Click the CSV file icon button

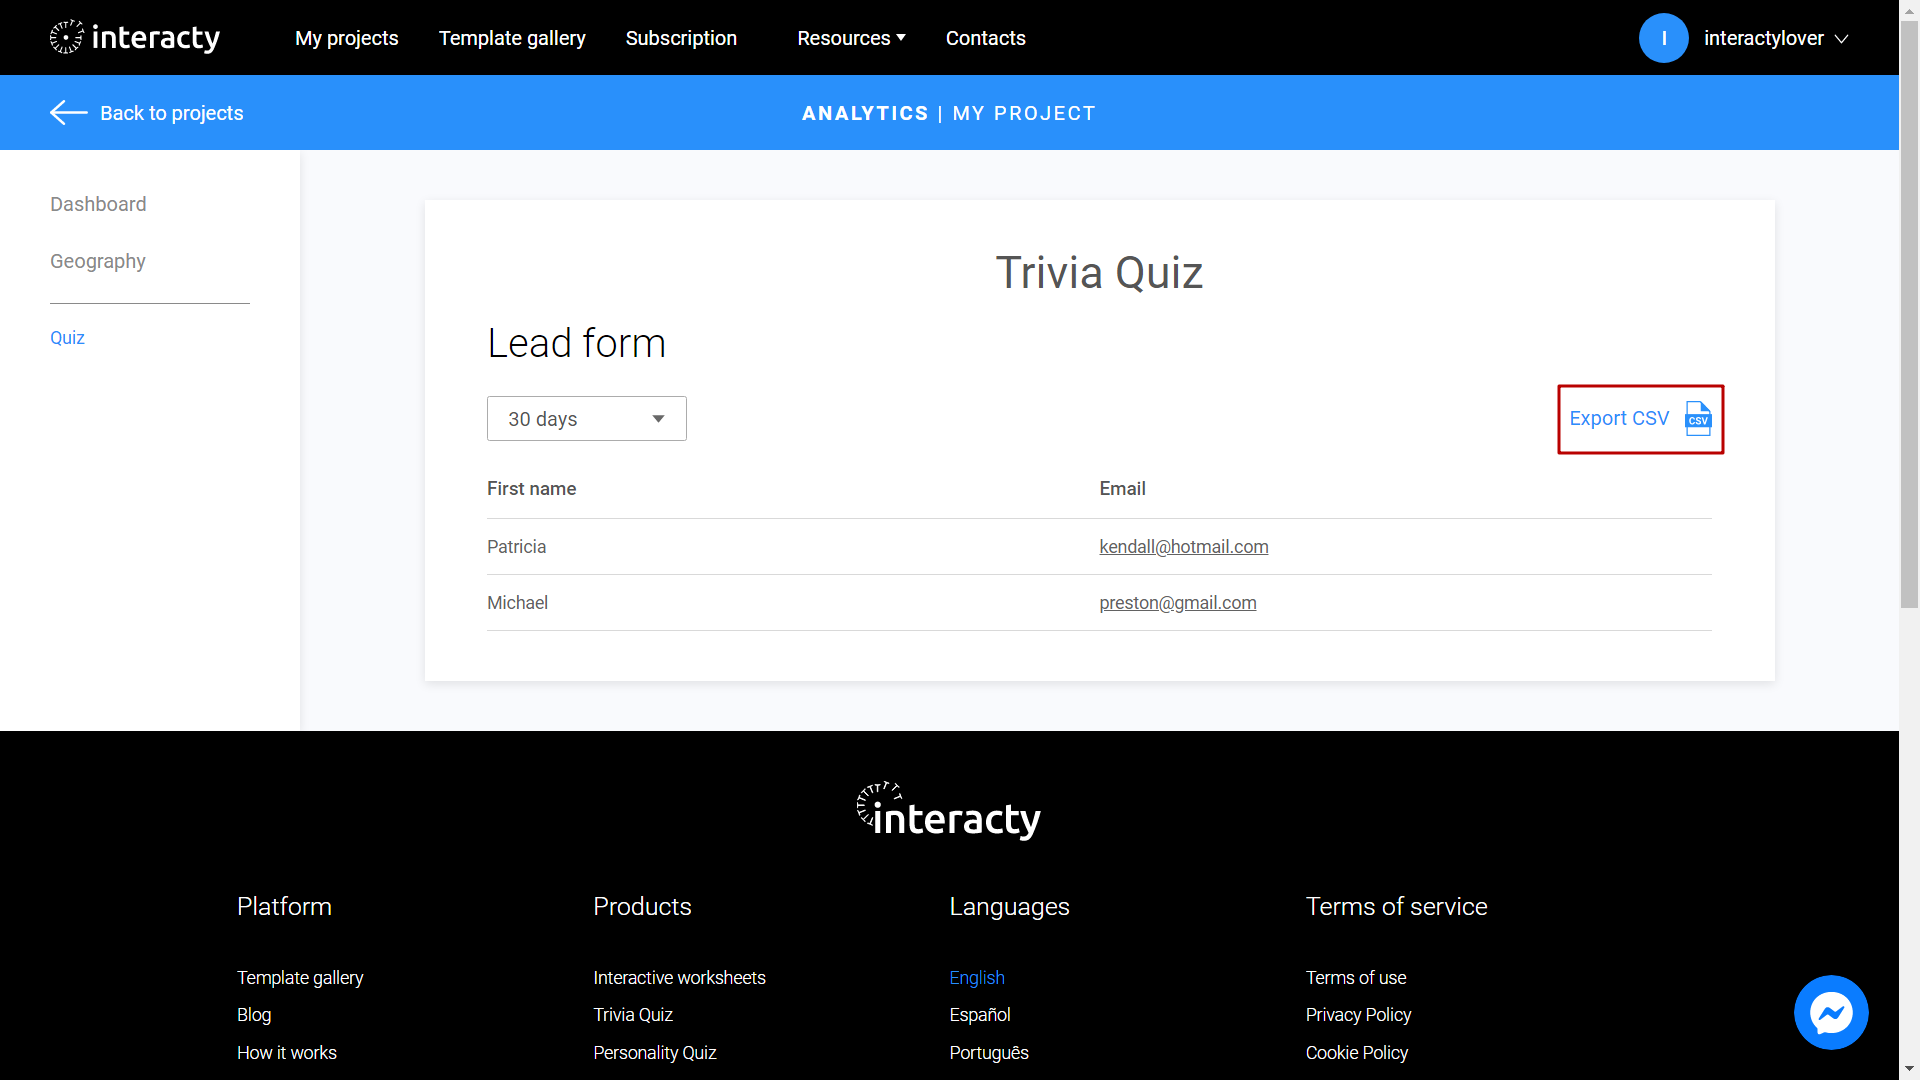[1697, 418]
